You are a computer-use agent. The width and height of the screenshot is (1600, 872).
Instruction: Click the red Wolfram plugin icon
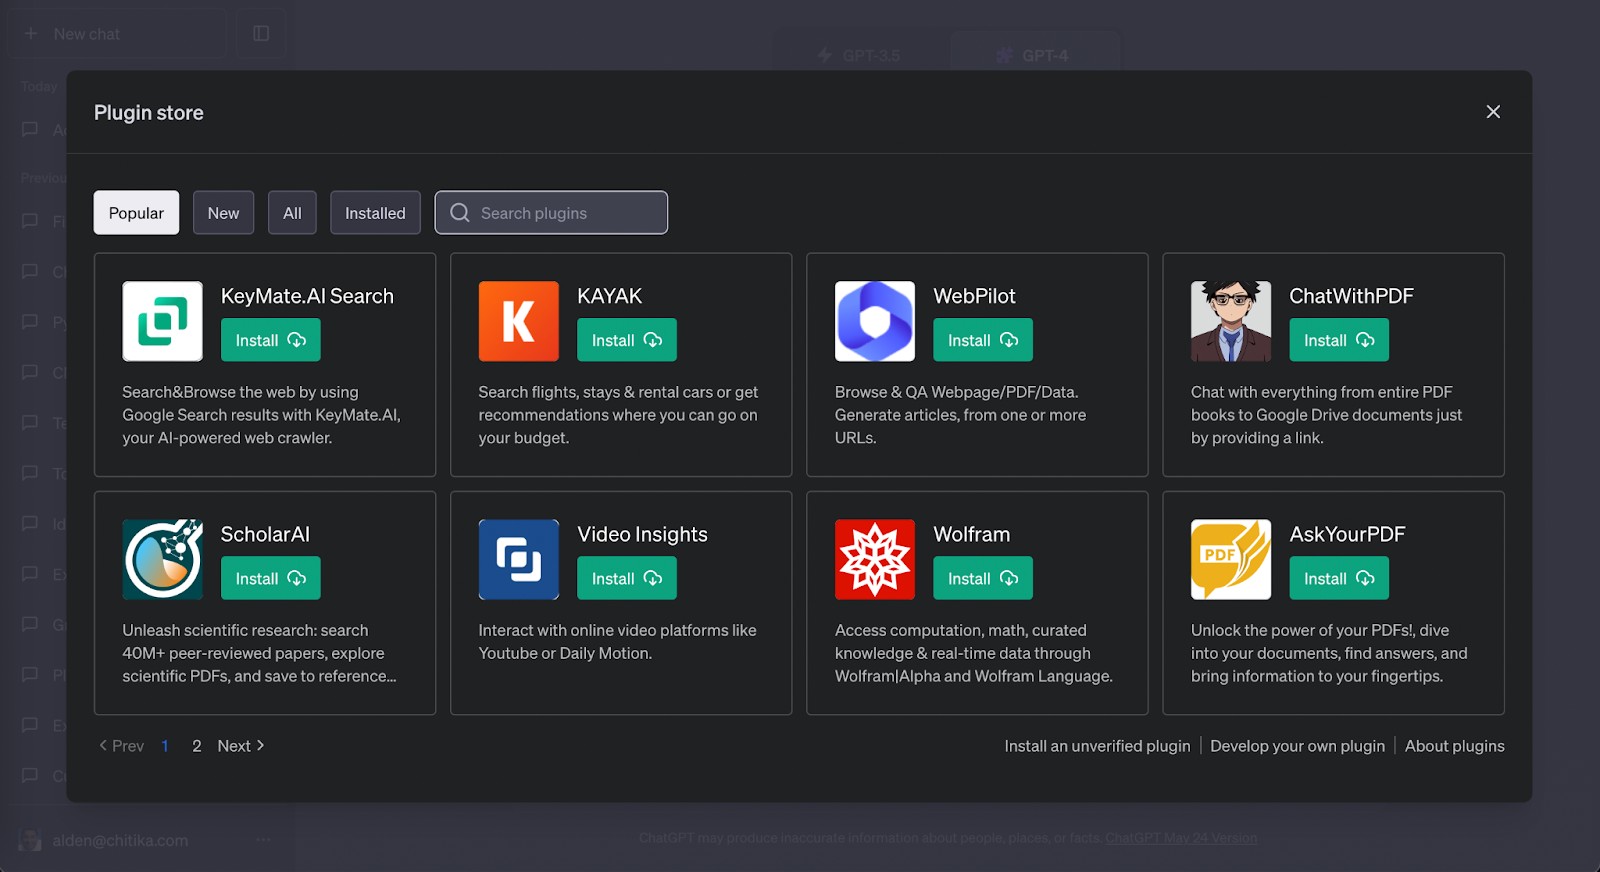click(874, 559)
